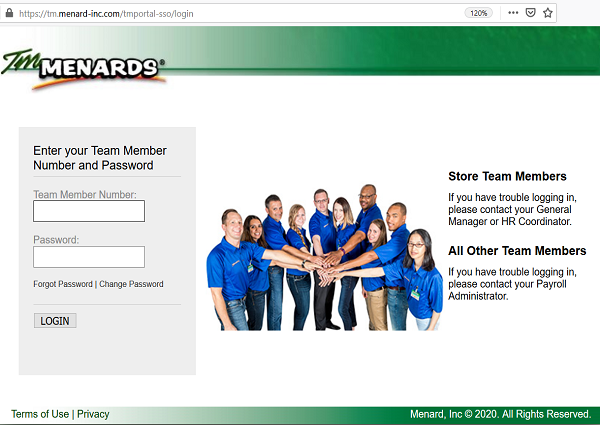Click the team members group photo
Image resolution: width=600 pixels, height=425 pixels.
[x=324, y=257]
